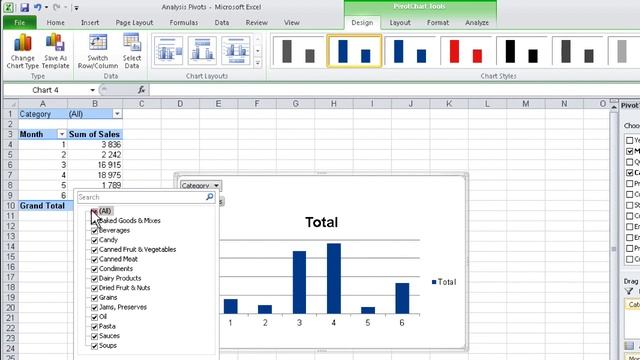Uncheck the Canned Meat checkbox
This screenshot has width=640, height=360.
(x=94, y=259)
